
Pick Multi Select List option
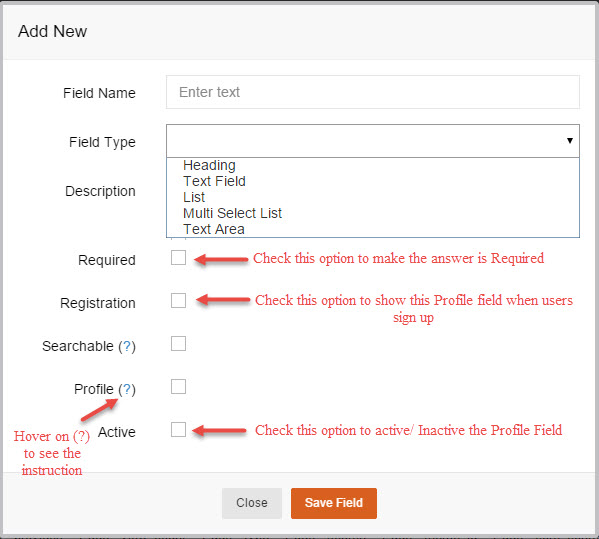tap(232, 213)
